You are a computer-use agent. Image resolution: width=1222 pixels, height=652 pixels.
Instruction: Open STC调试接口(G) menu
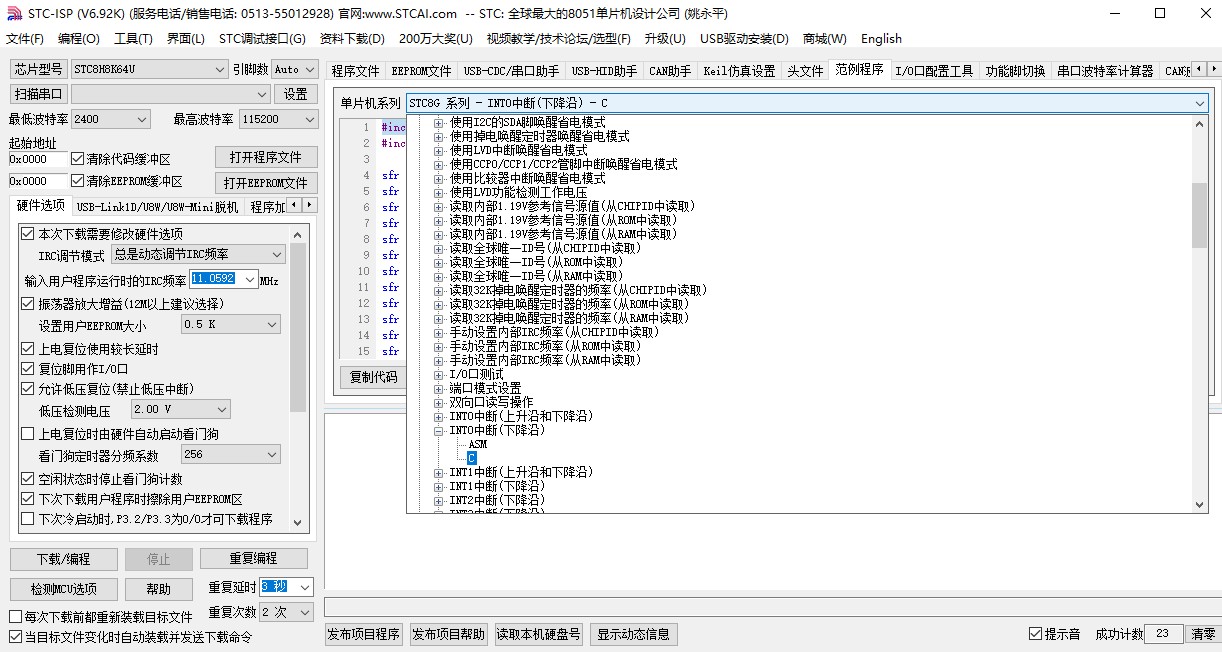point(262,39)
